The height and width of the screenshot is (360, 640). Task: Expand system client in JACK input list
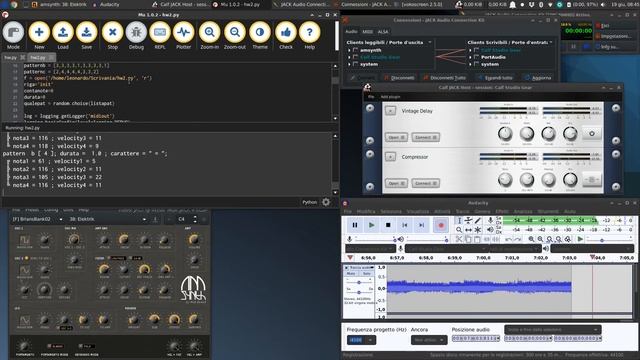point(470,64)
